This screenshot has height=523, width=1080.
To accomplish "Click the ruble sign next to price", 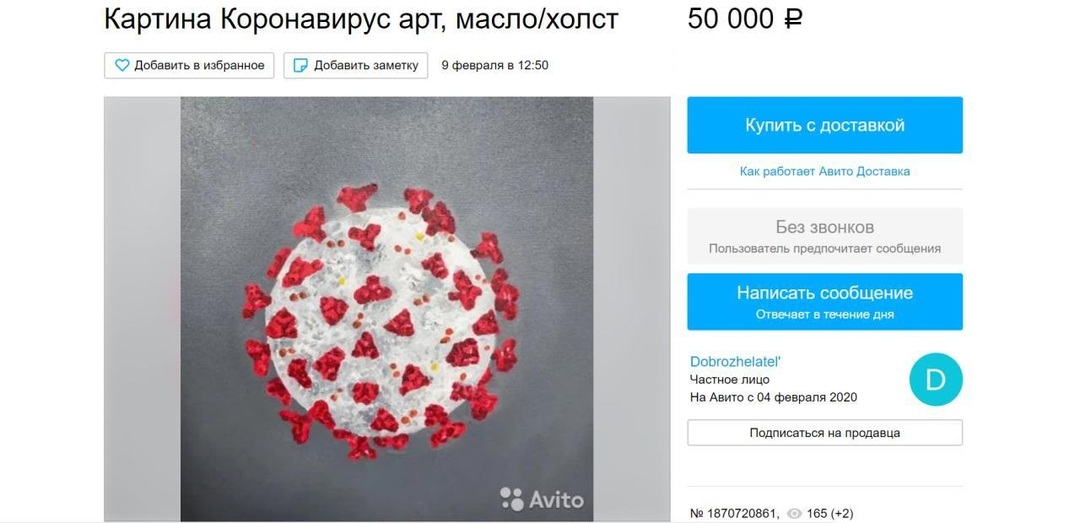I will pyautogui.click(x=794, y=19).
